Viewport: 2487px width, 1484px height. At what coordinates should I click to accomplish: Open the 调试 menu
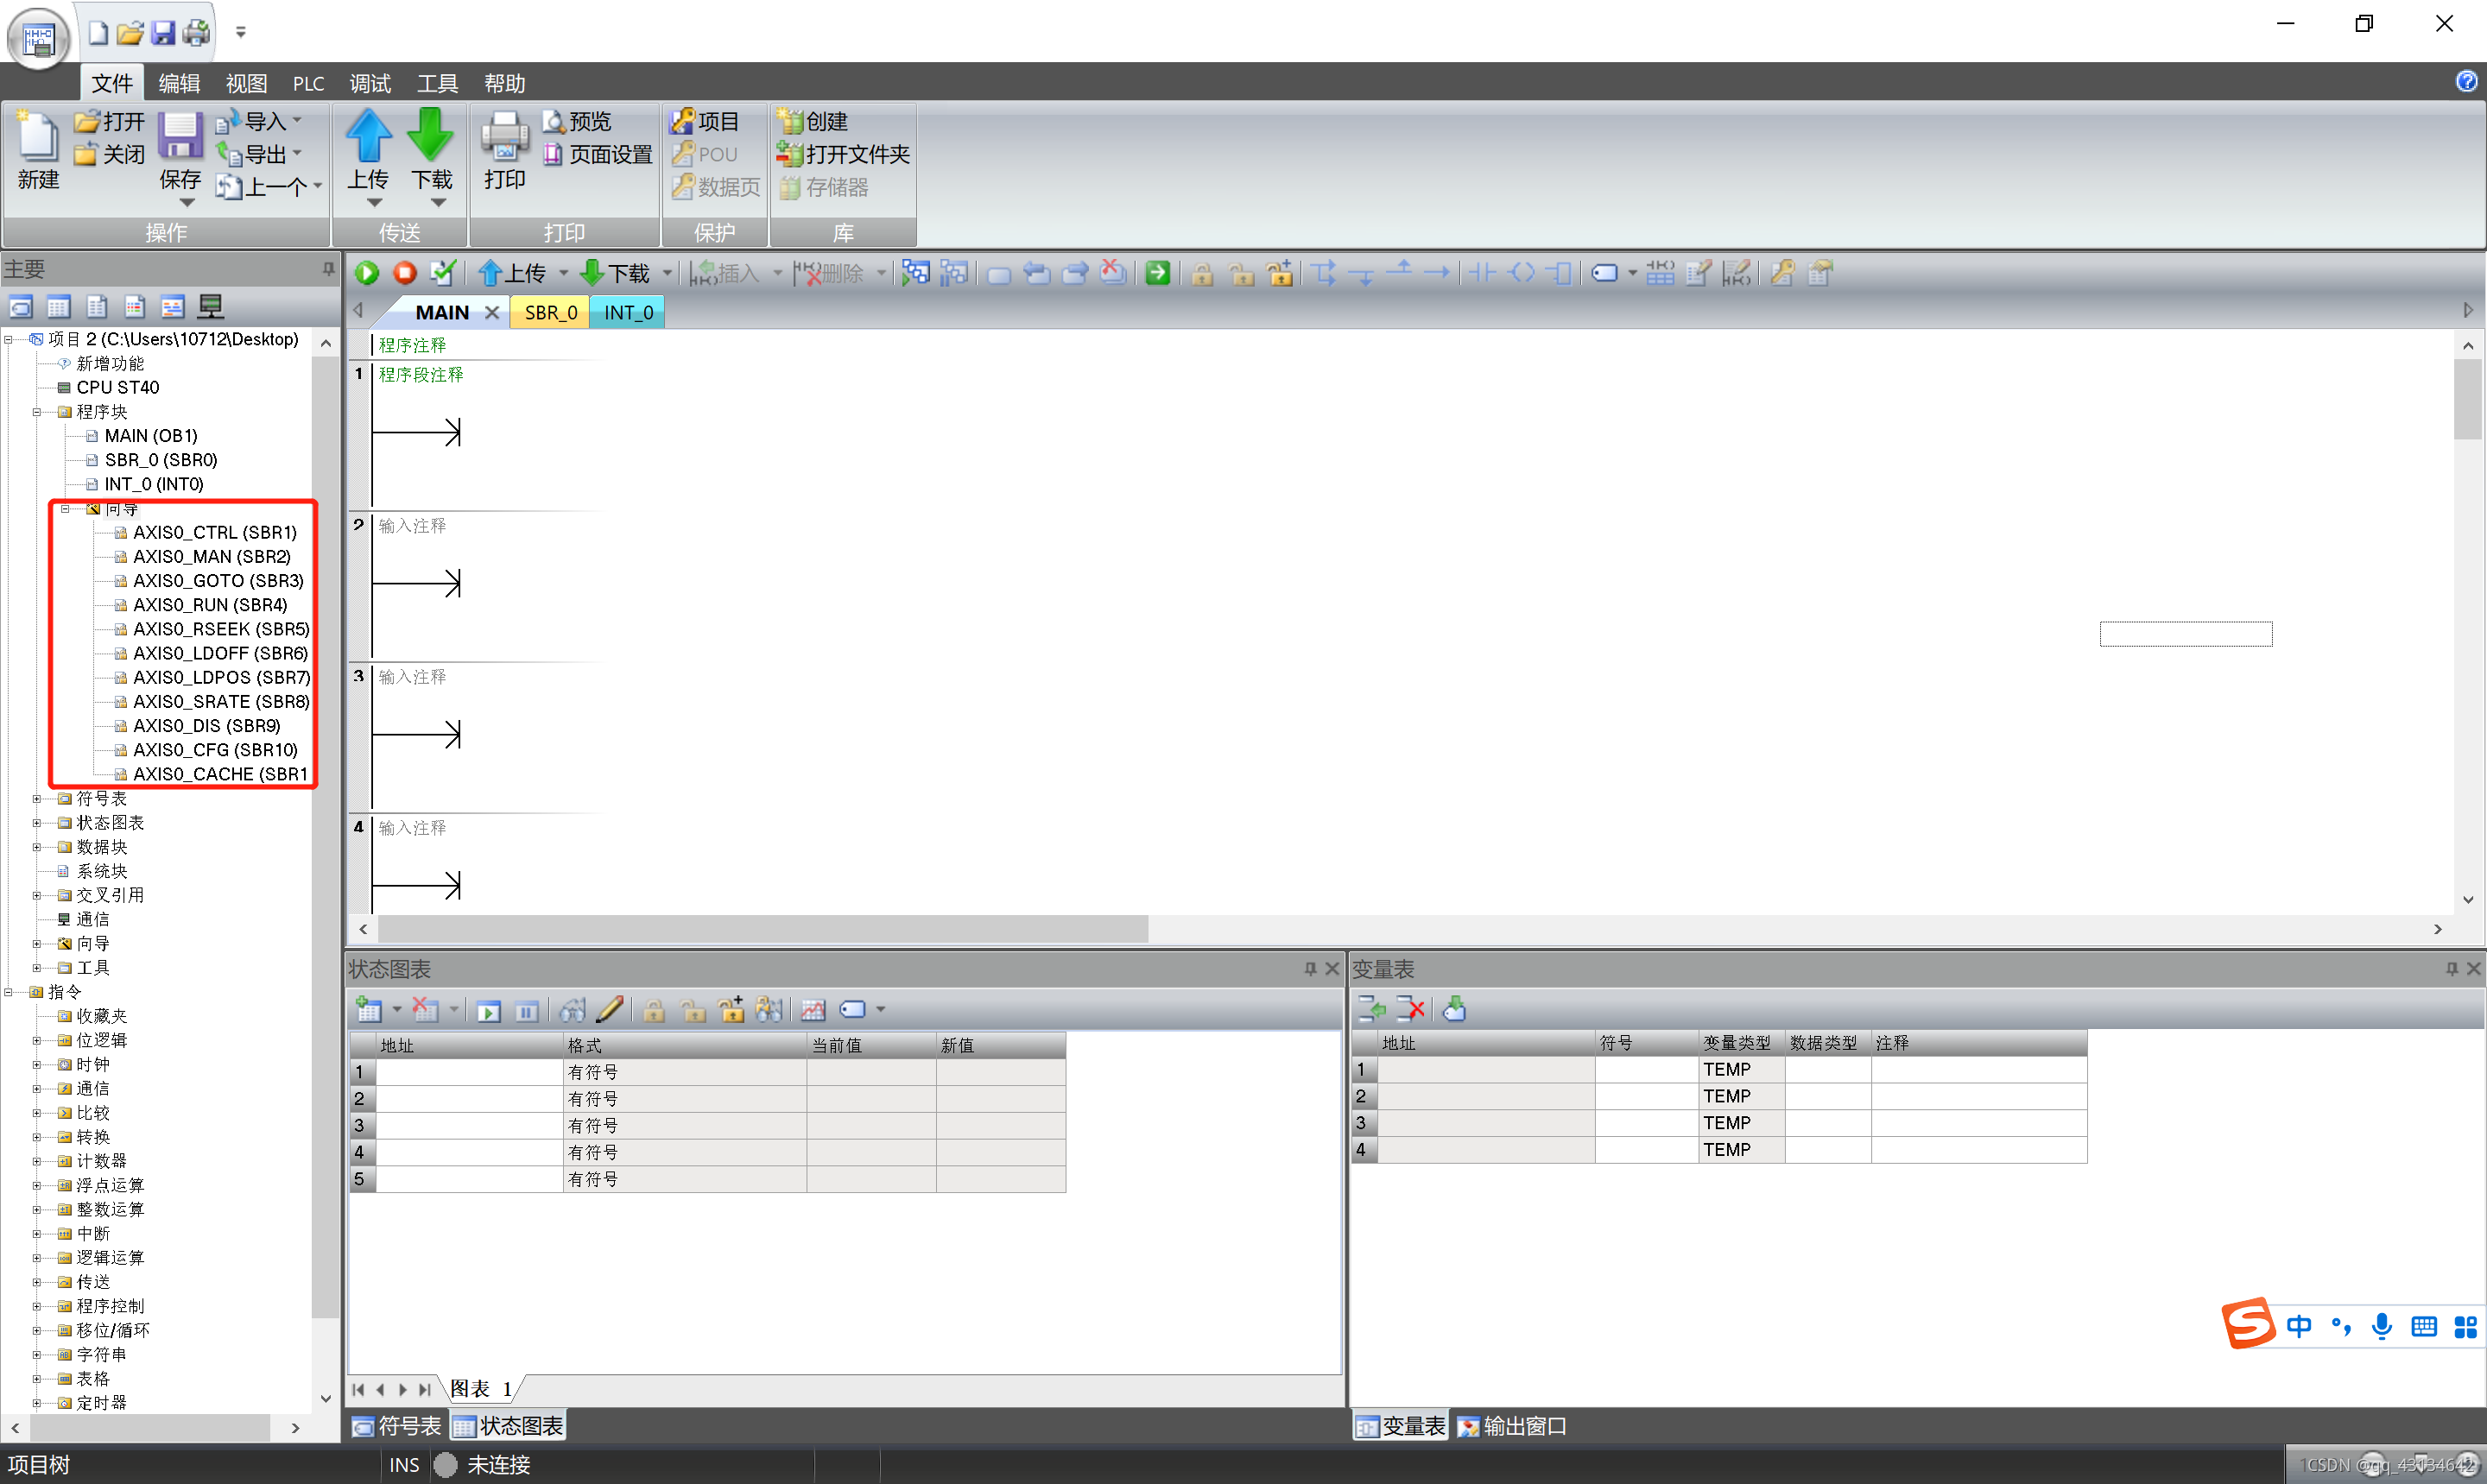[x=370, y=83]
